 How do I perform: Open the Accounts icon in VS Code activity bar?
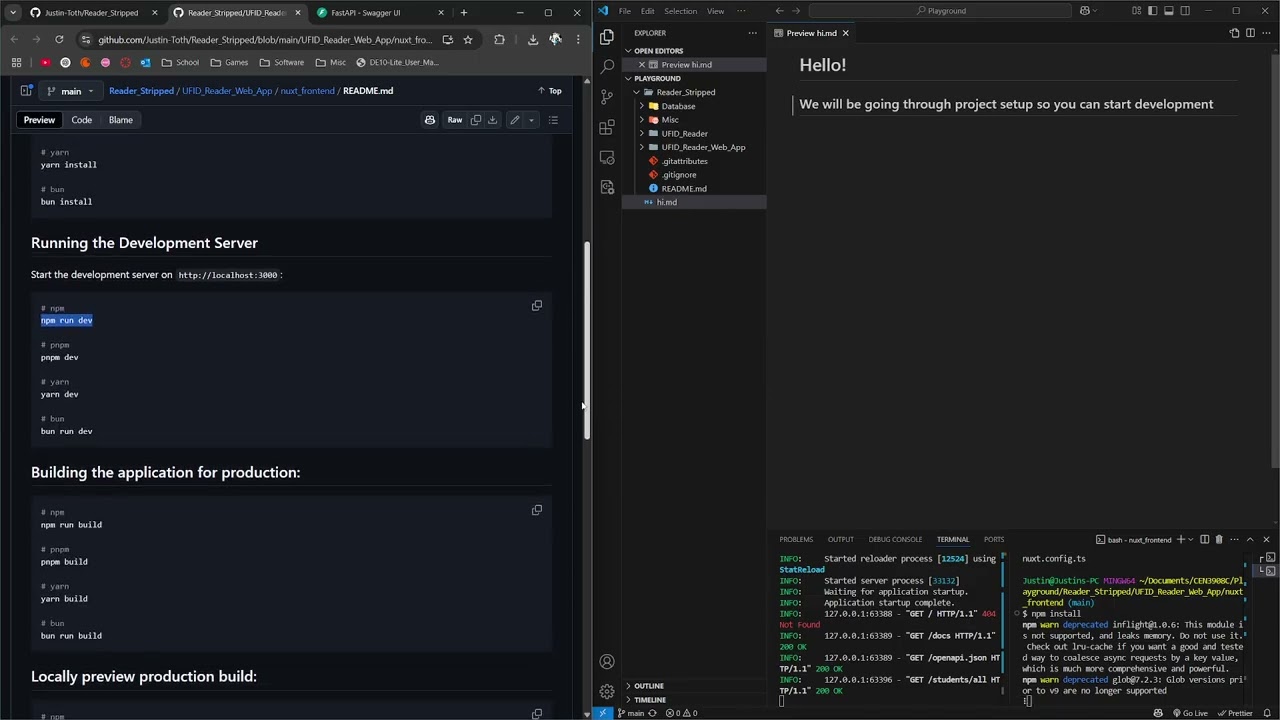point(607,662)
